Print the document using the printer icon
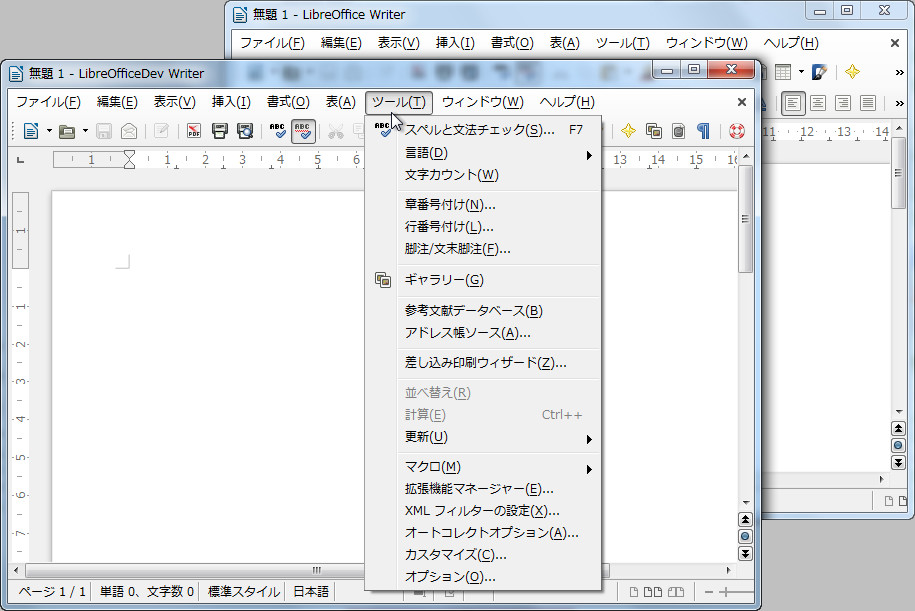This screenshot has height=611, width=915. [x=219, y=131]
